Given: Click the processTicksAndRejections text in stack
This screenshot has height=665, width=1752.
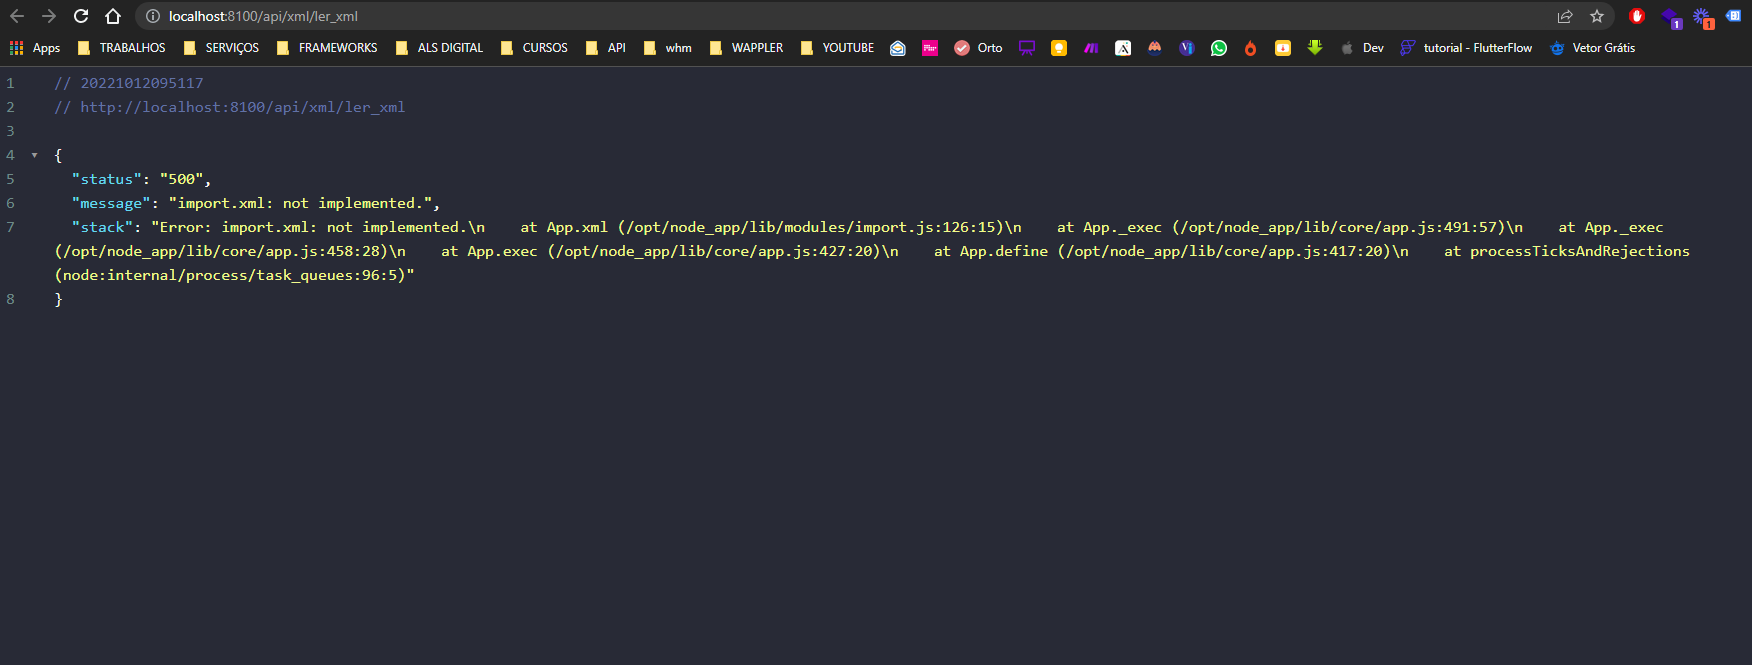Looking at the screenshot, I should pos(1580,251).
